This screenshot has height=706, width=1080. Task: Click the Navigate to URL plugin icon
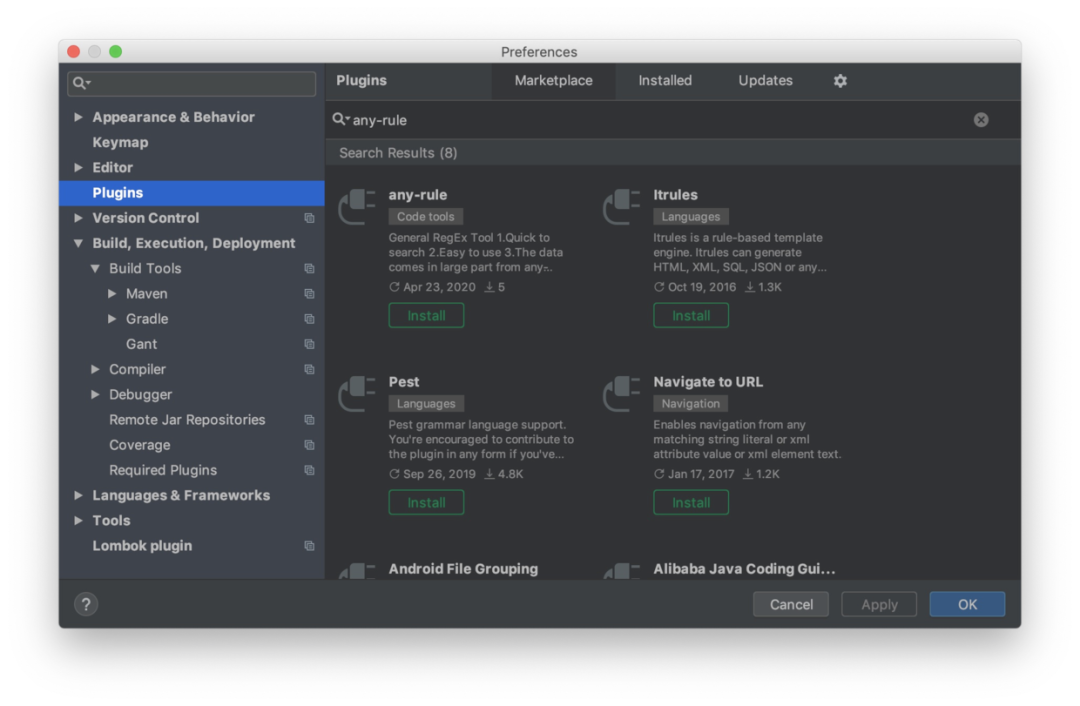pos(622,394)
